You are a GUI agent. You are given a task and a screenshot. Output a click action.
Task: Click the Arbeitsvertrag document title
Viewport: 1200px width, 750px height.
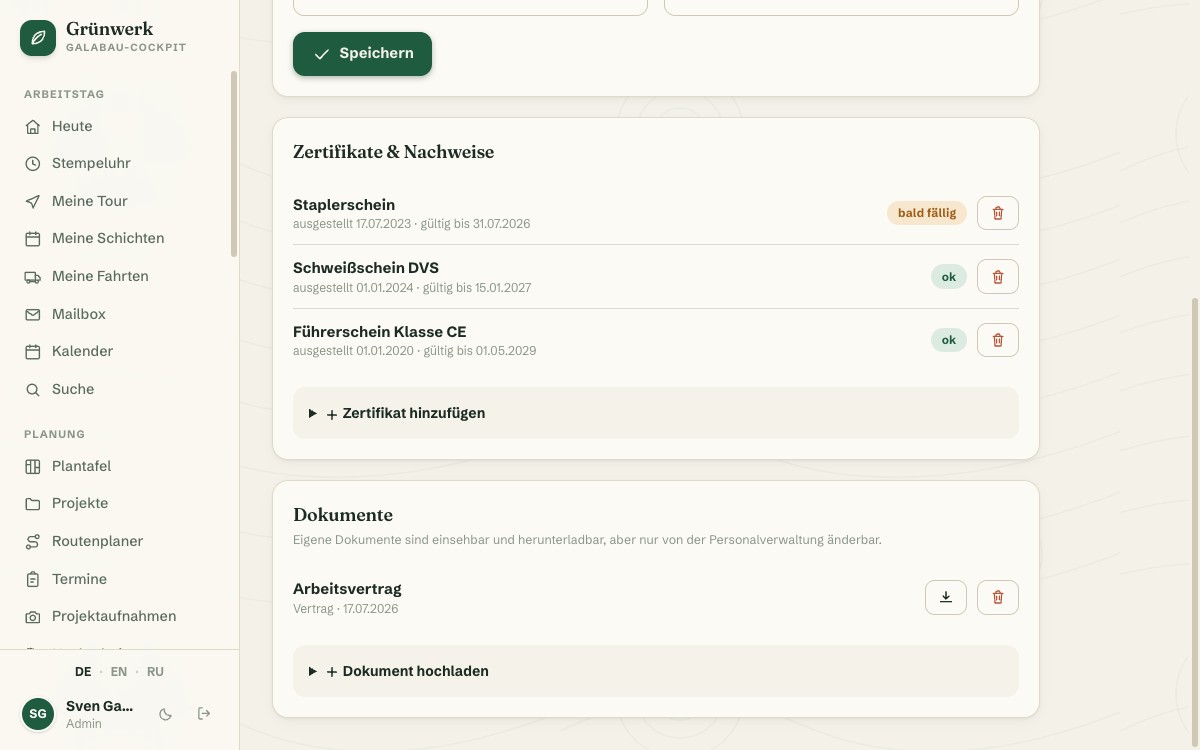click(x=347, y=589)
